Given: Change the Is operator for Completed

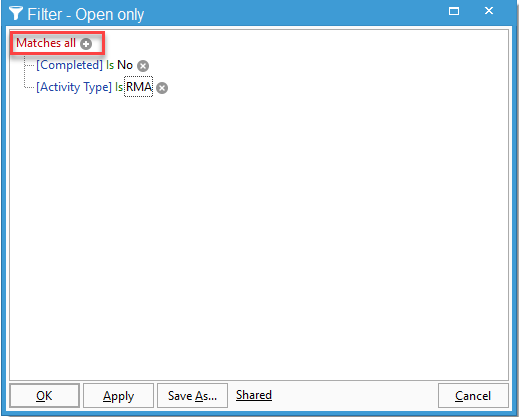Looking at the screenshot, I should [x=110, y=65].
